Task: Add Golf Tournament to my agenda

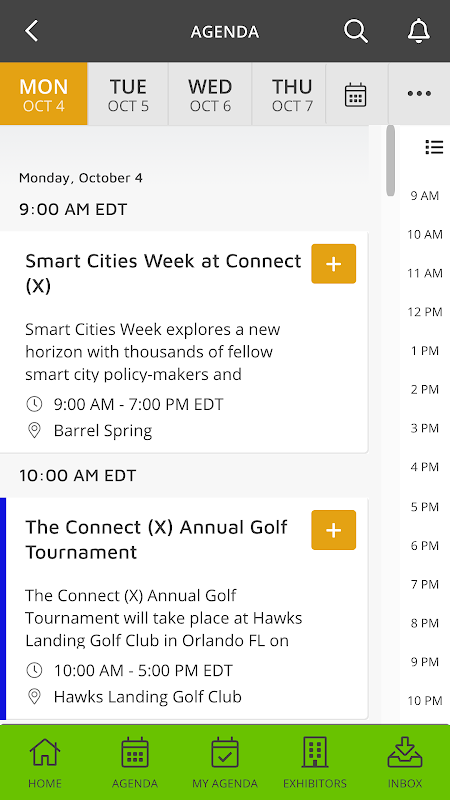Action: pyautogui.click(x=334, y=530)
